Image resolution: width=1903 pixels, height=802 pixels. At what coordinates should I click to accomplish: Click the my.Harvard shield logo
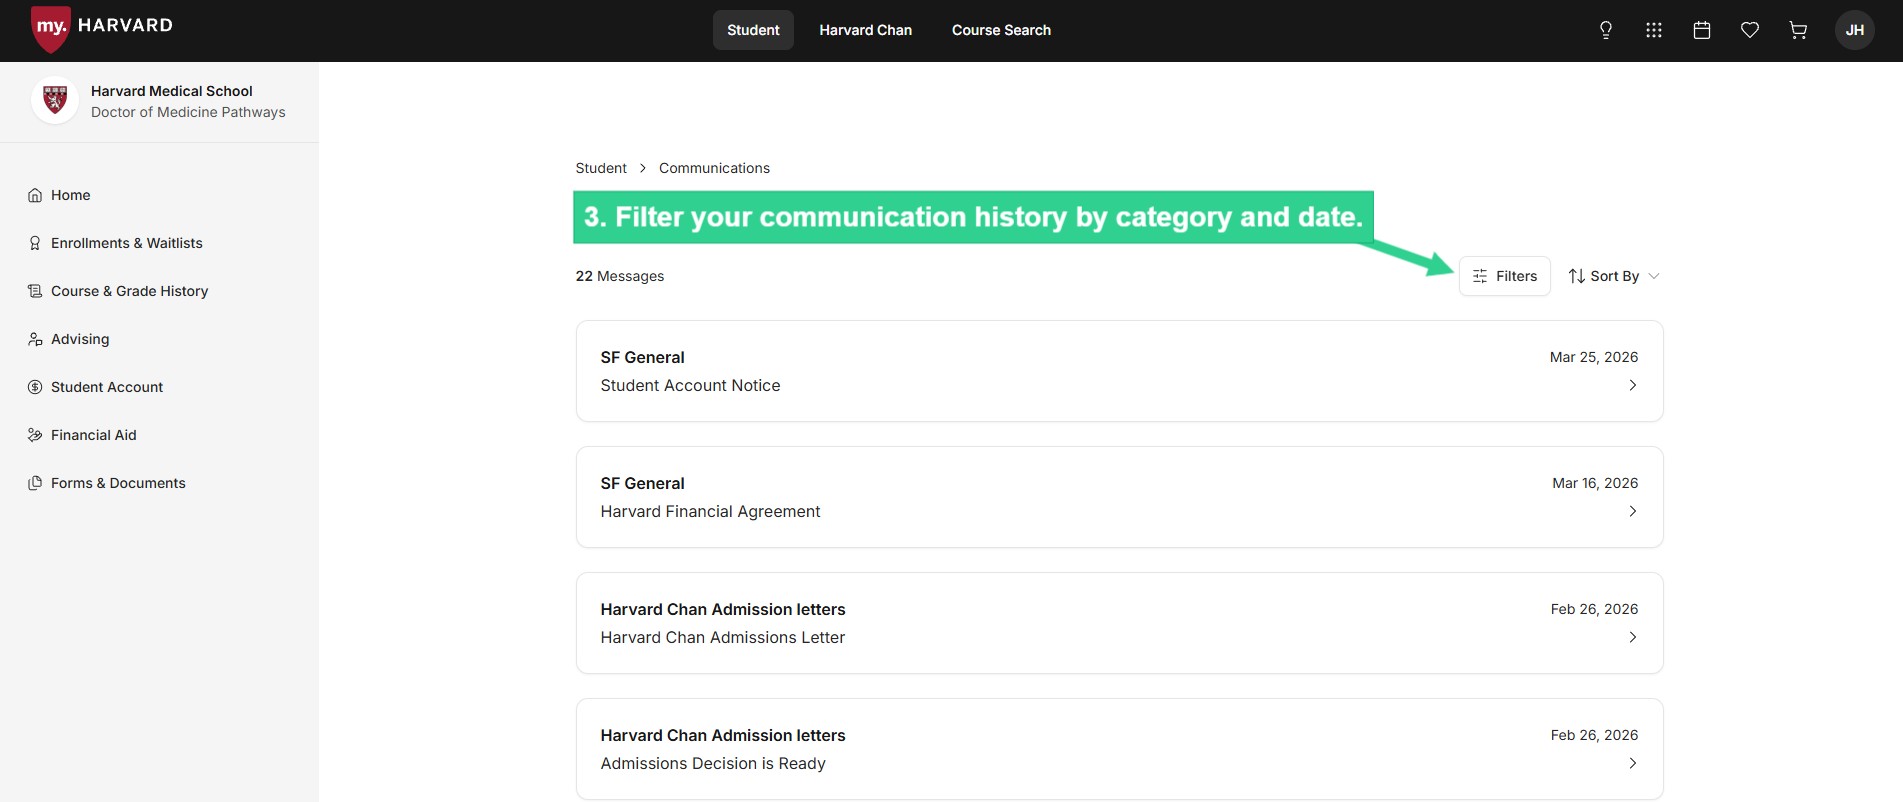[x=51, y=28]
